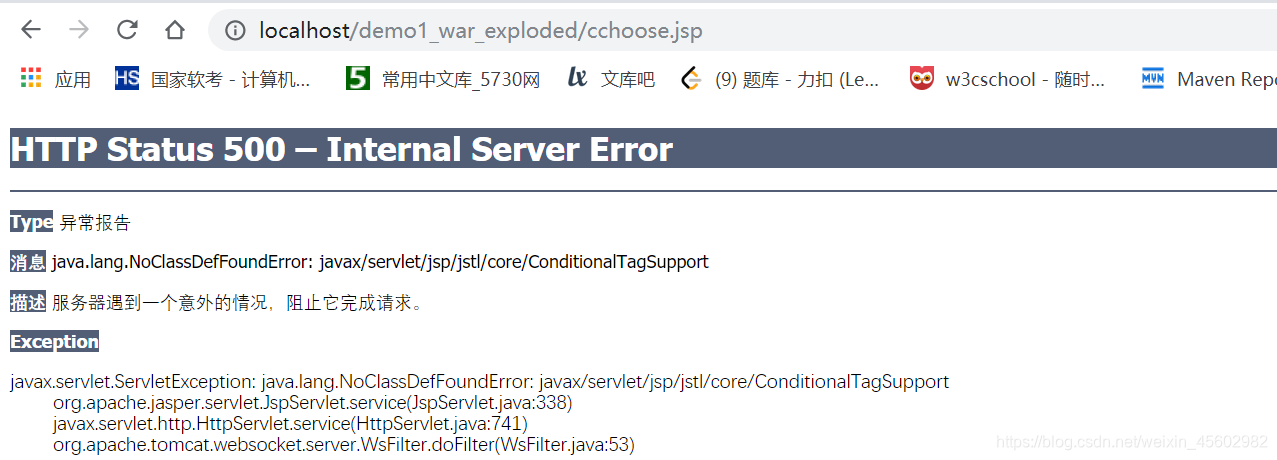Viewport: 1277px width, 460px height.
Task: Click the JspServlet.service stack trace line
Action: 313,402
